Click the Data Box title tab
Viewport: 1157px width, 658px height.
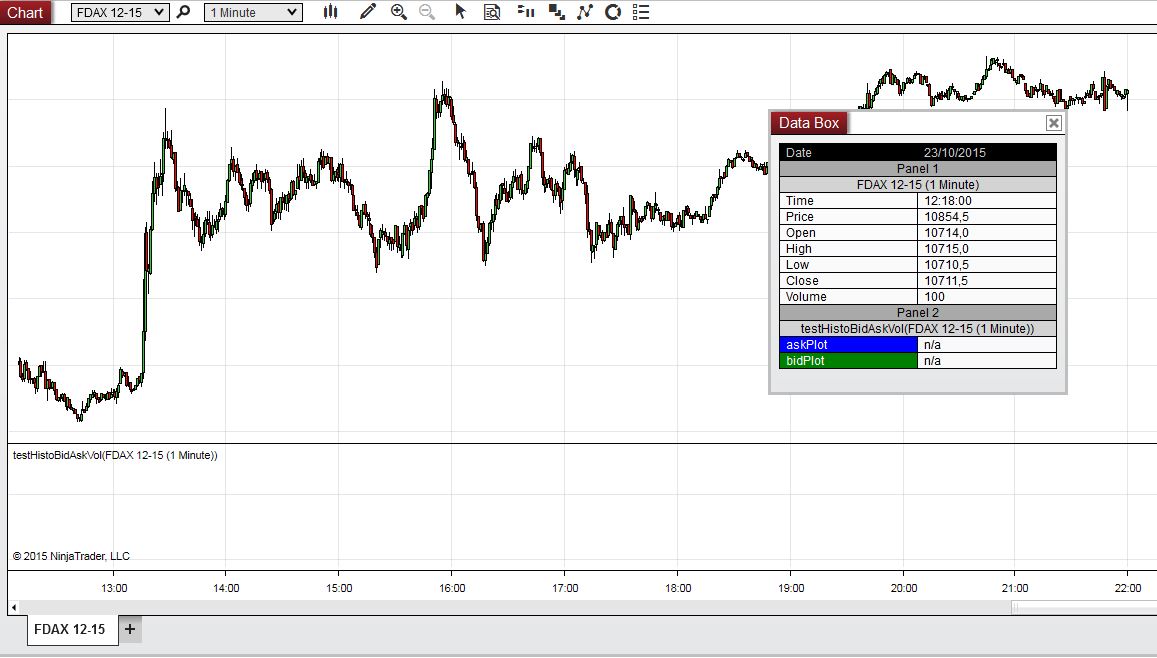(809, 123)
